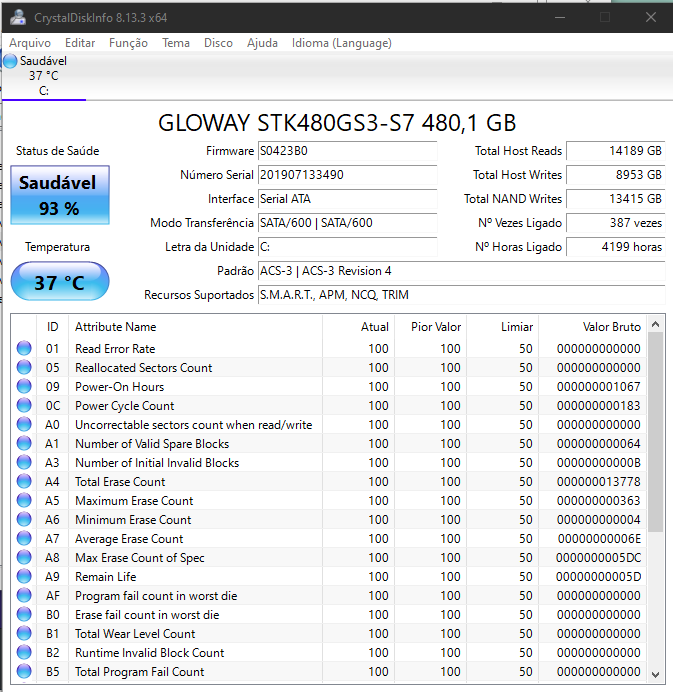Click the status orb for Minimum Erase Count
673x692 pixels.
[24, 519]
